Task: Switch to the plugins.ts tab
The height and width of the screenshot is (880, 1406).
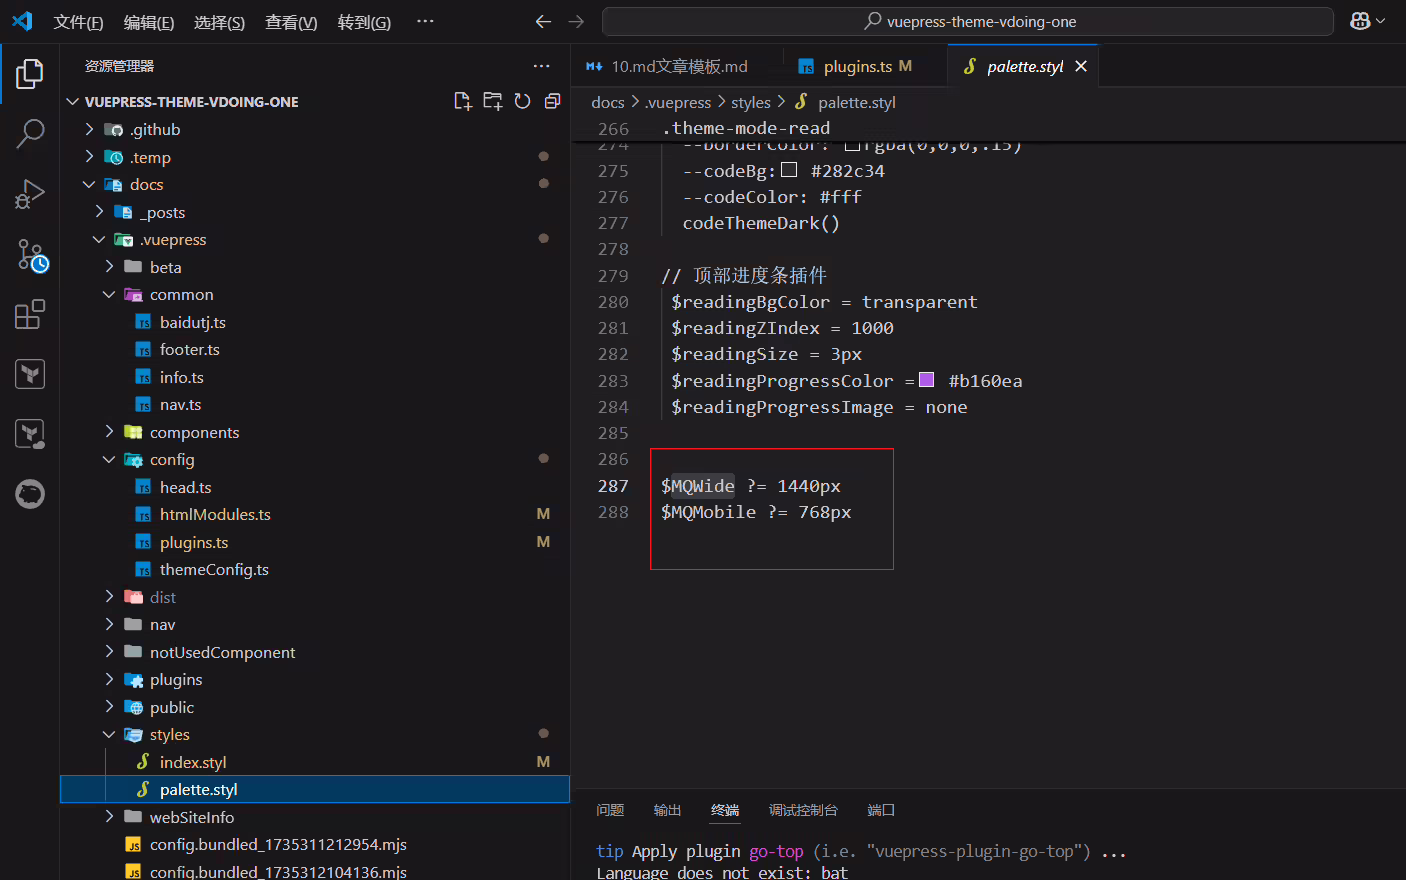Action: (x=856, y=66)
